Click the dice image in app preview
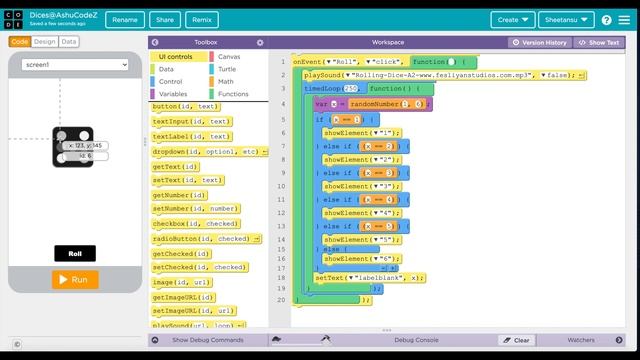This screenshot has width=640, height=360. pos(73,147)
